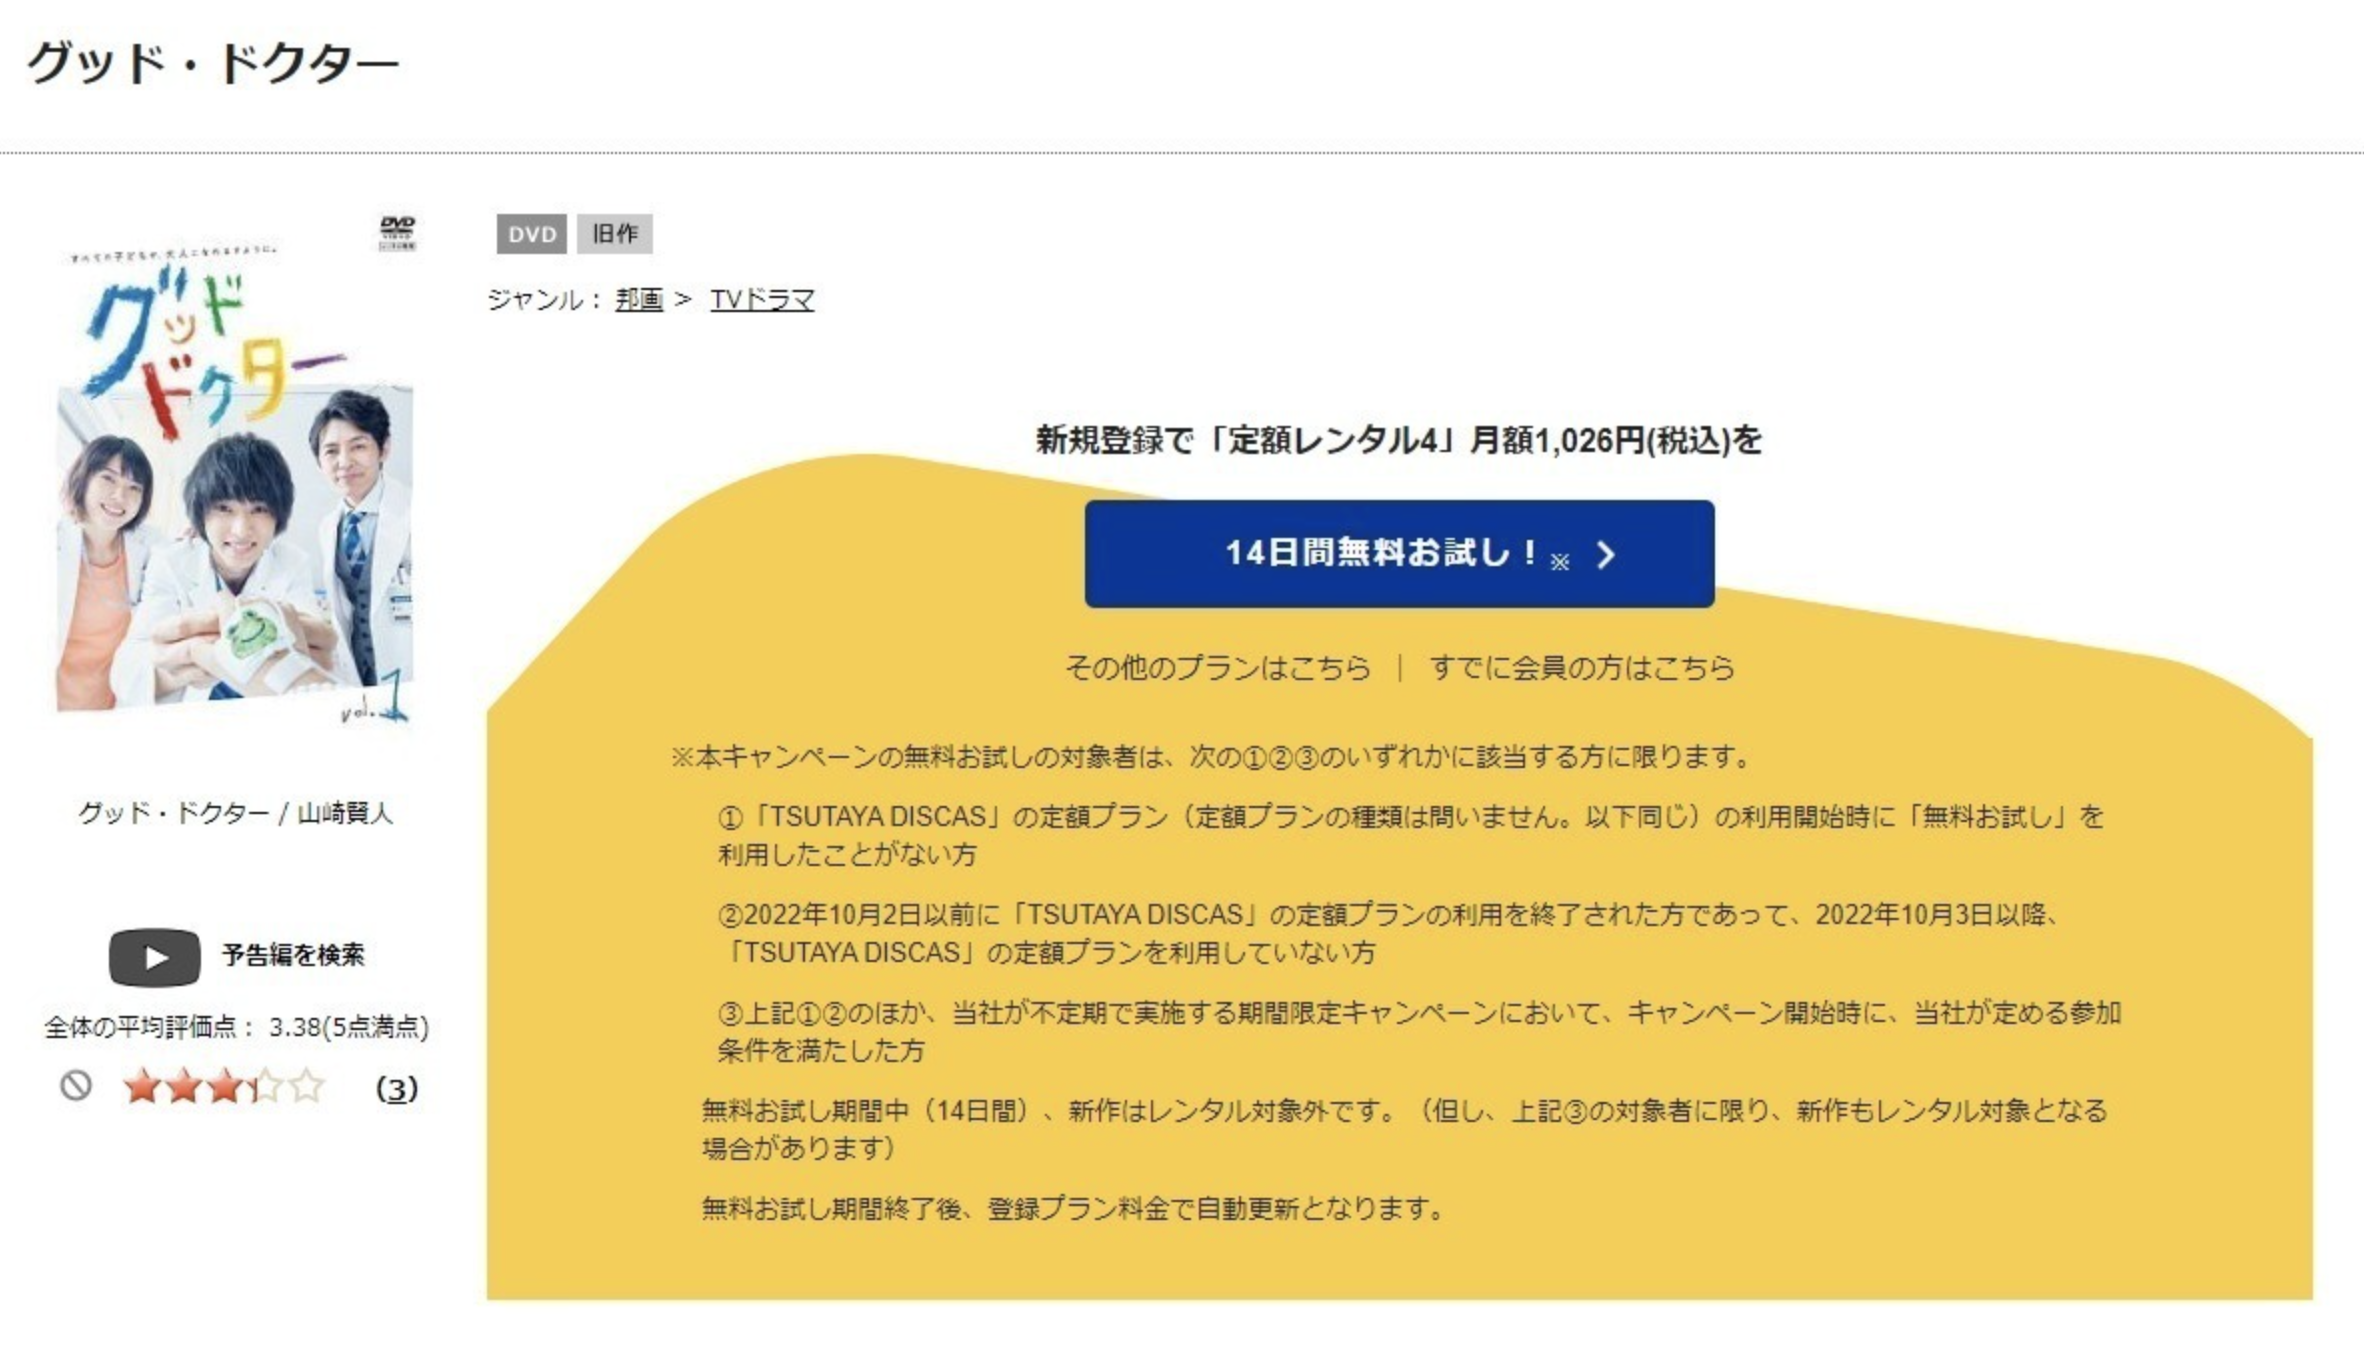Click 無料お試し期間中（14日間）、新作はレンタル対象外 note

coord(1404,1129)
